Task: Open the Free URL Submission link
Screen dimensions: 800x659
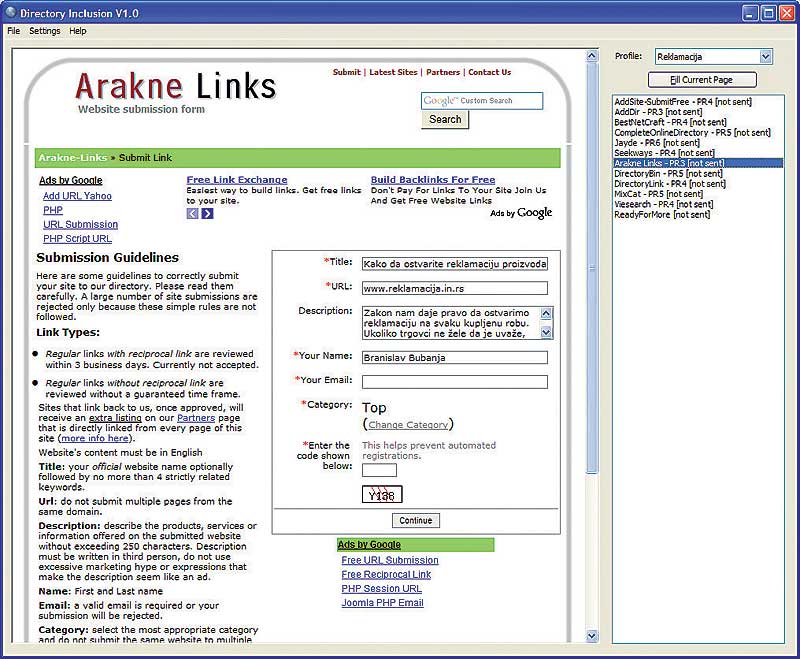Action: coord(390,560)
